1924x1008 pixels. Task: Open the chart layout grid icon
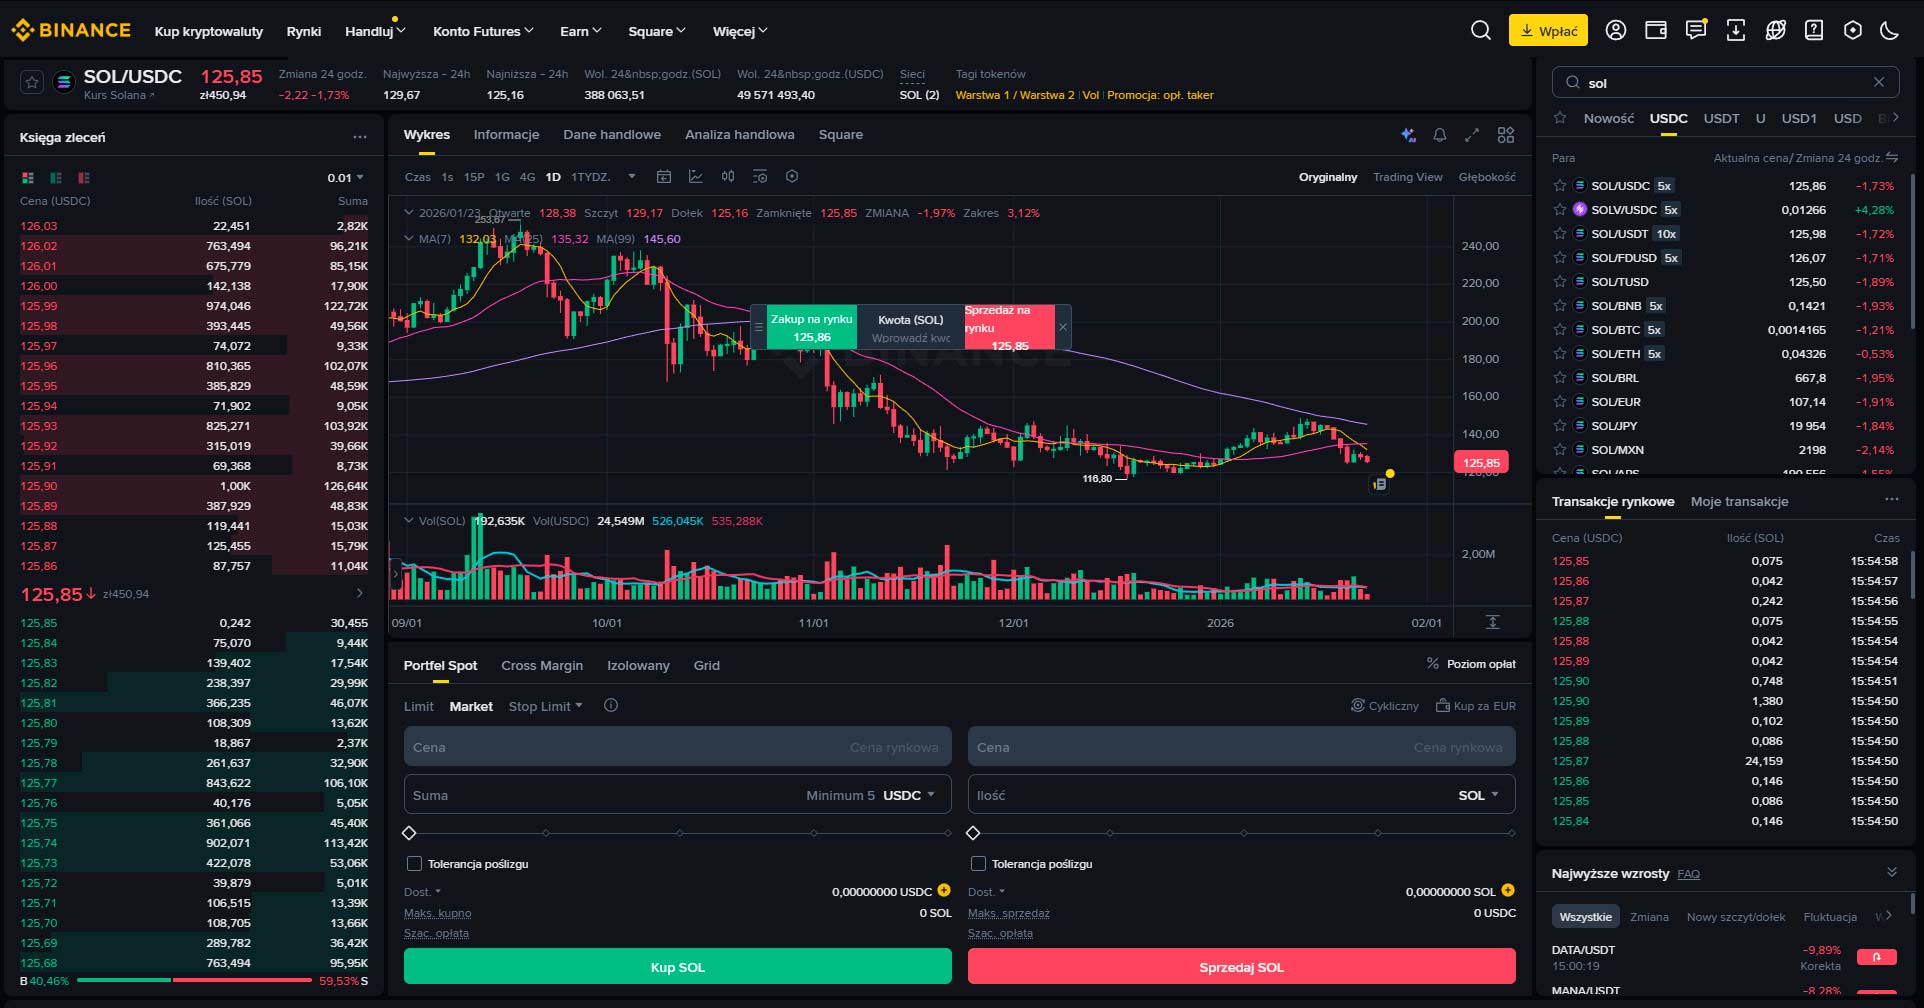click(1506, 135)
